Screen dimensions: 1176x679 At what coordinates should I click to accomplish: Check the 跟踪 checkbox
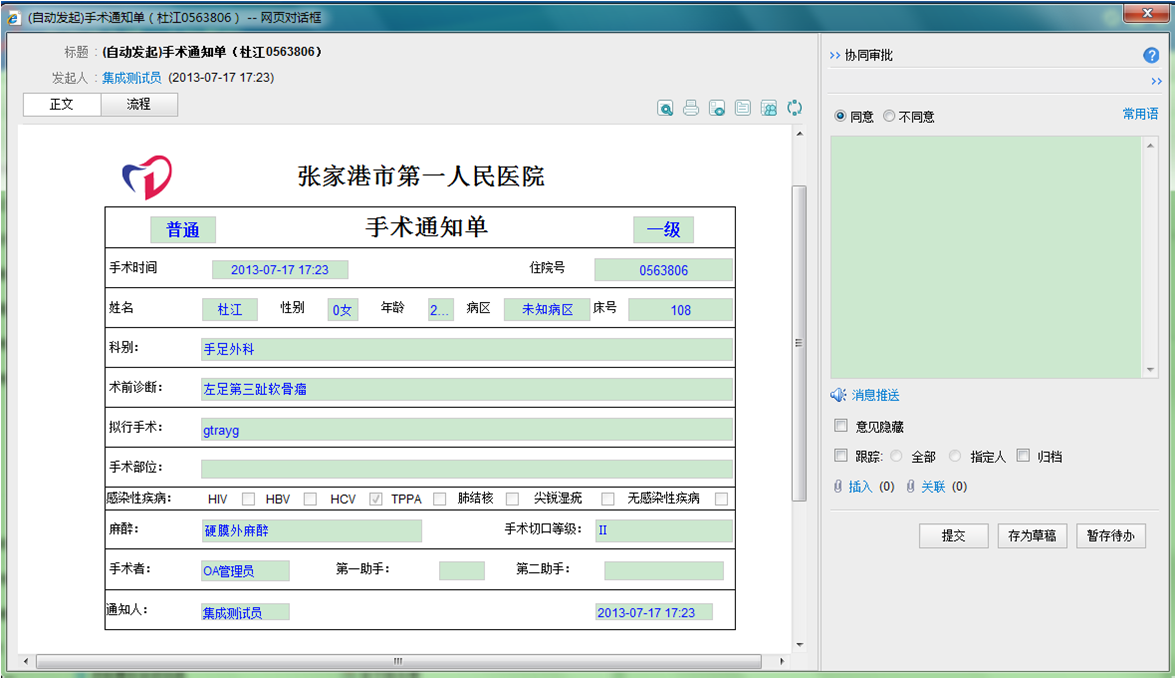(x=841, y=456)
